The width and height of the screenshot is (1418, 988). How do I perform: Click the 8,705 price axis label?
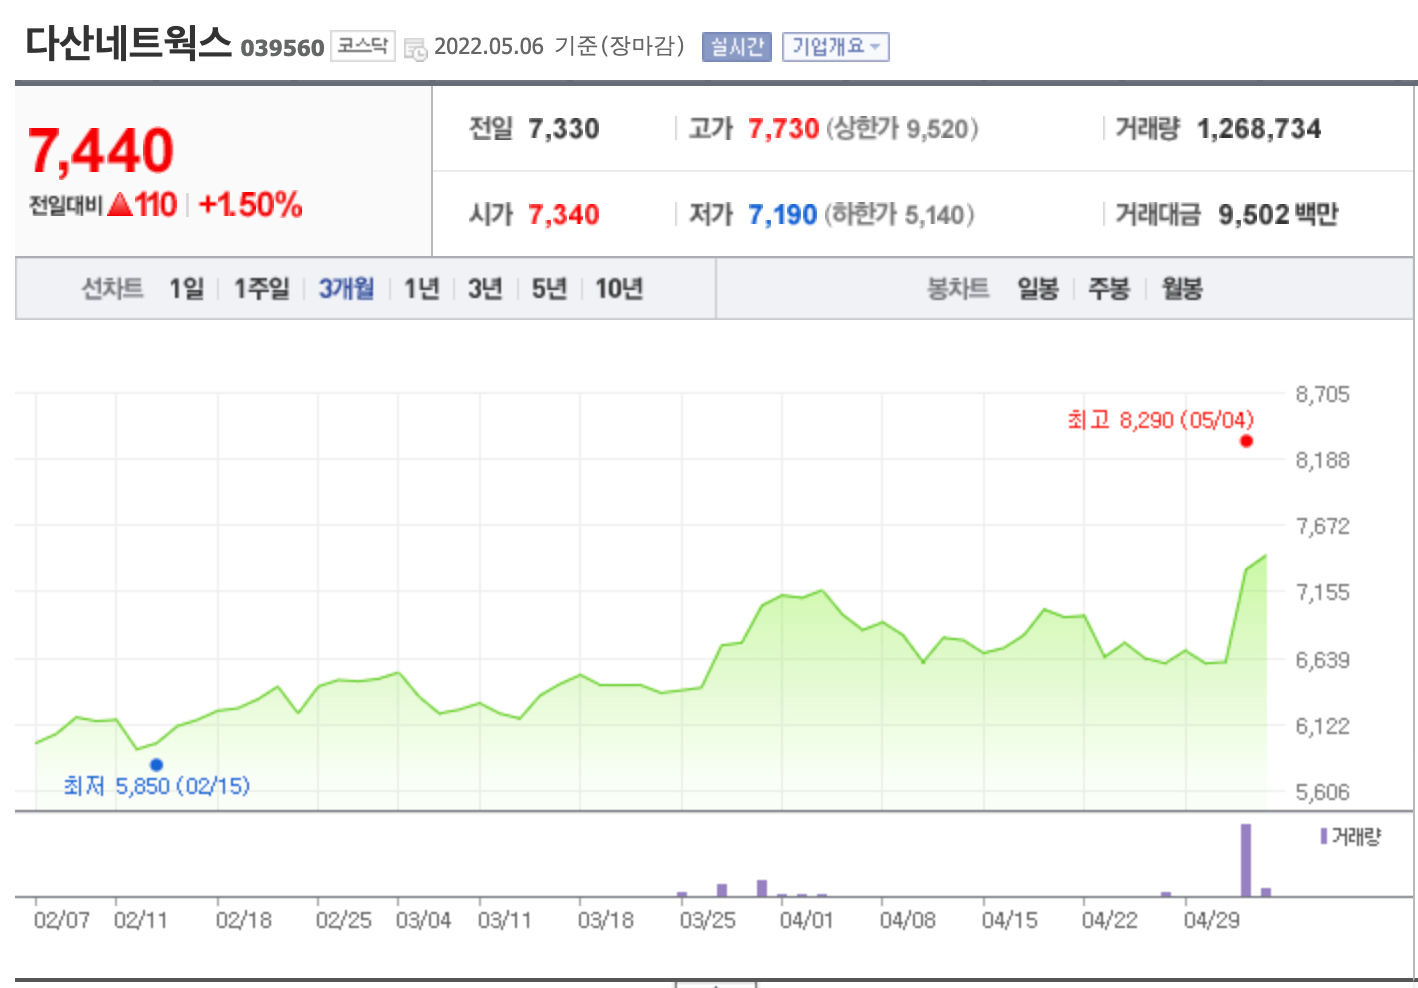[1323, 394]
